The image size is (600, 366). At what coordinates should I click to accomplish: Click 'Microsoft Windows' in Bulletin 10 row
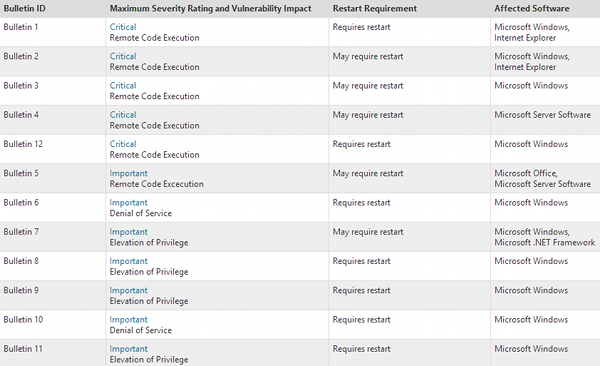tap(531, 320)
